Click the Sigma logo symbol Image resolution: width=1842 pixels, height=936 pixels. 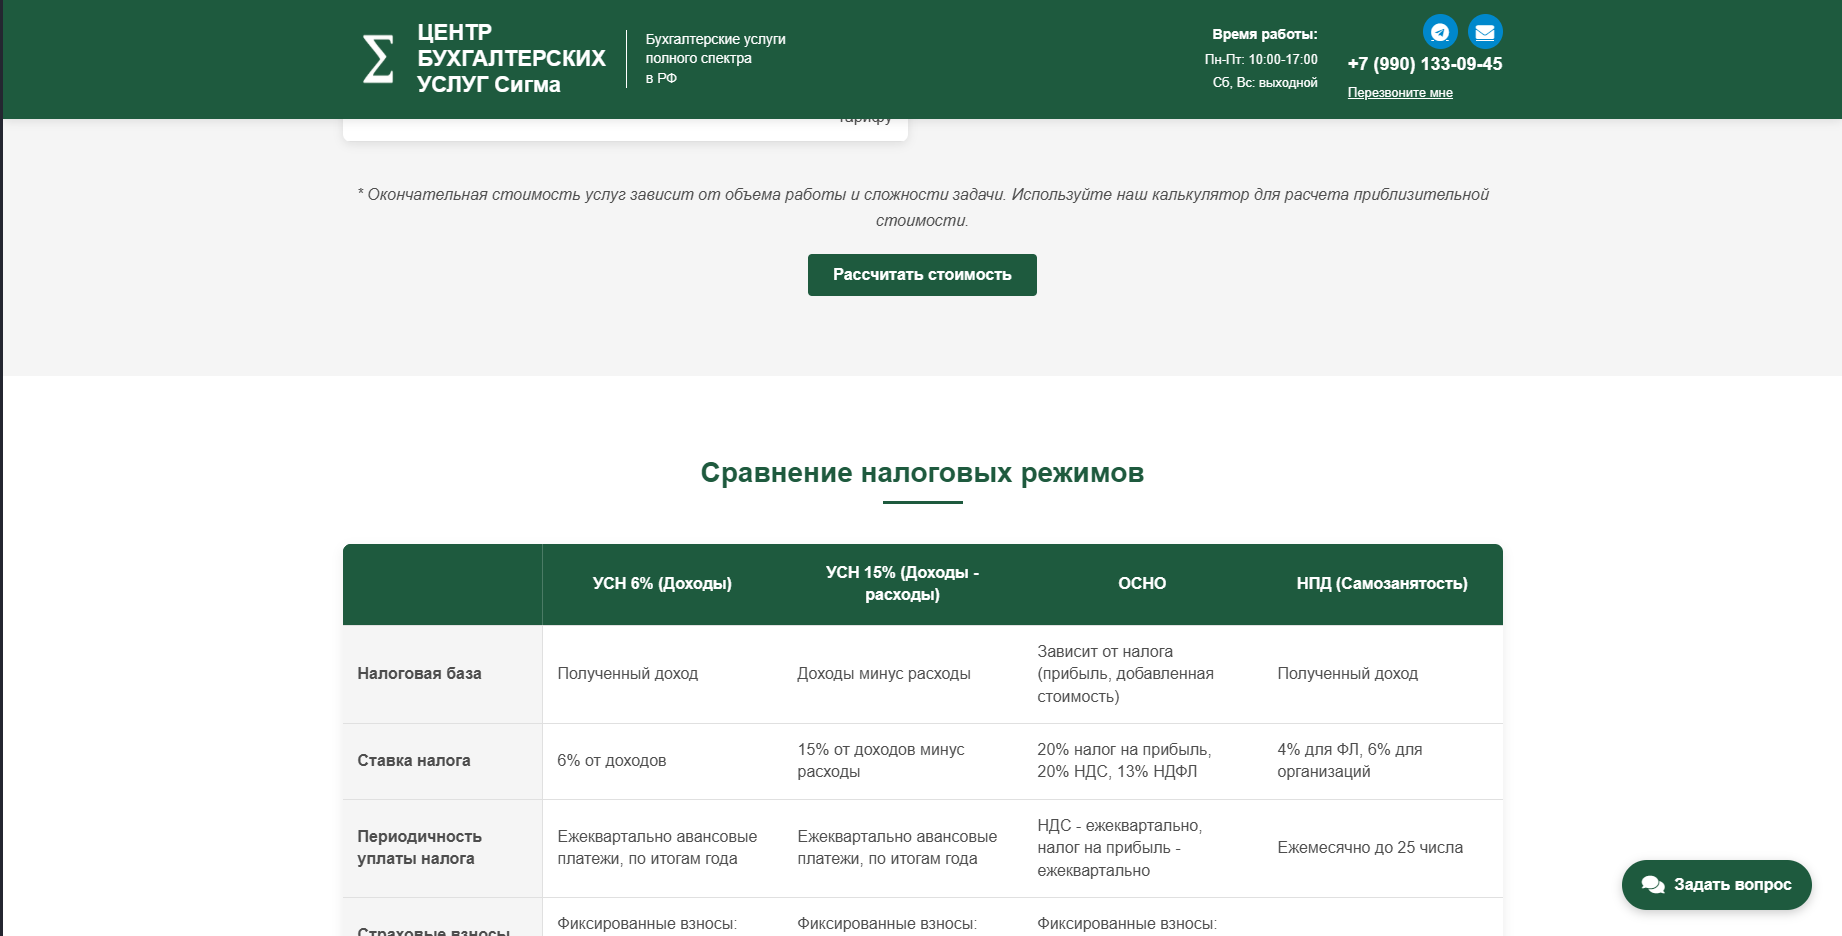378,59
